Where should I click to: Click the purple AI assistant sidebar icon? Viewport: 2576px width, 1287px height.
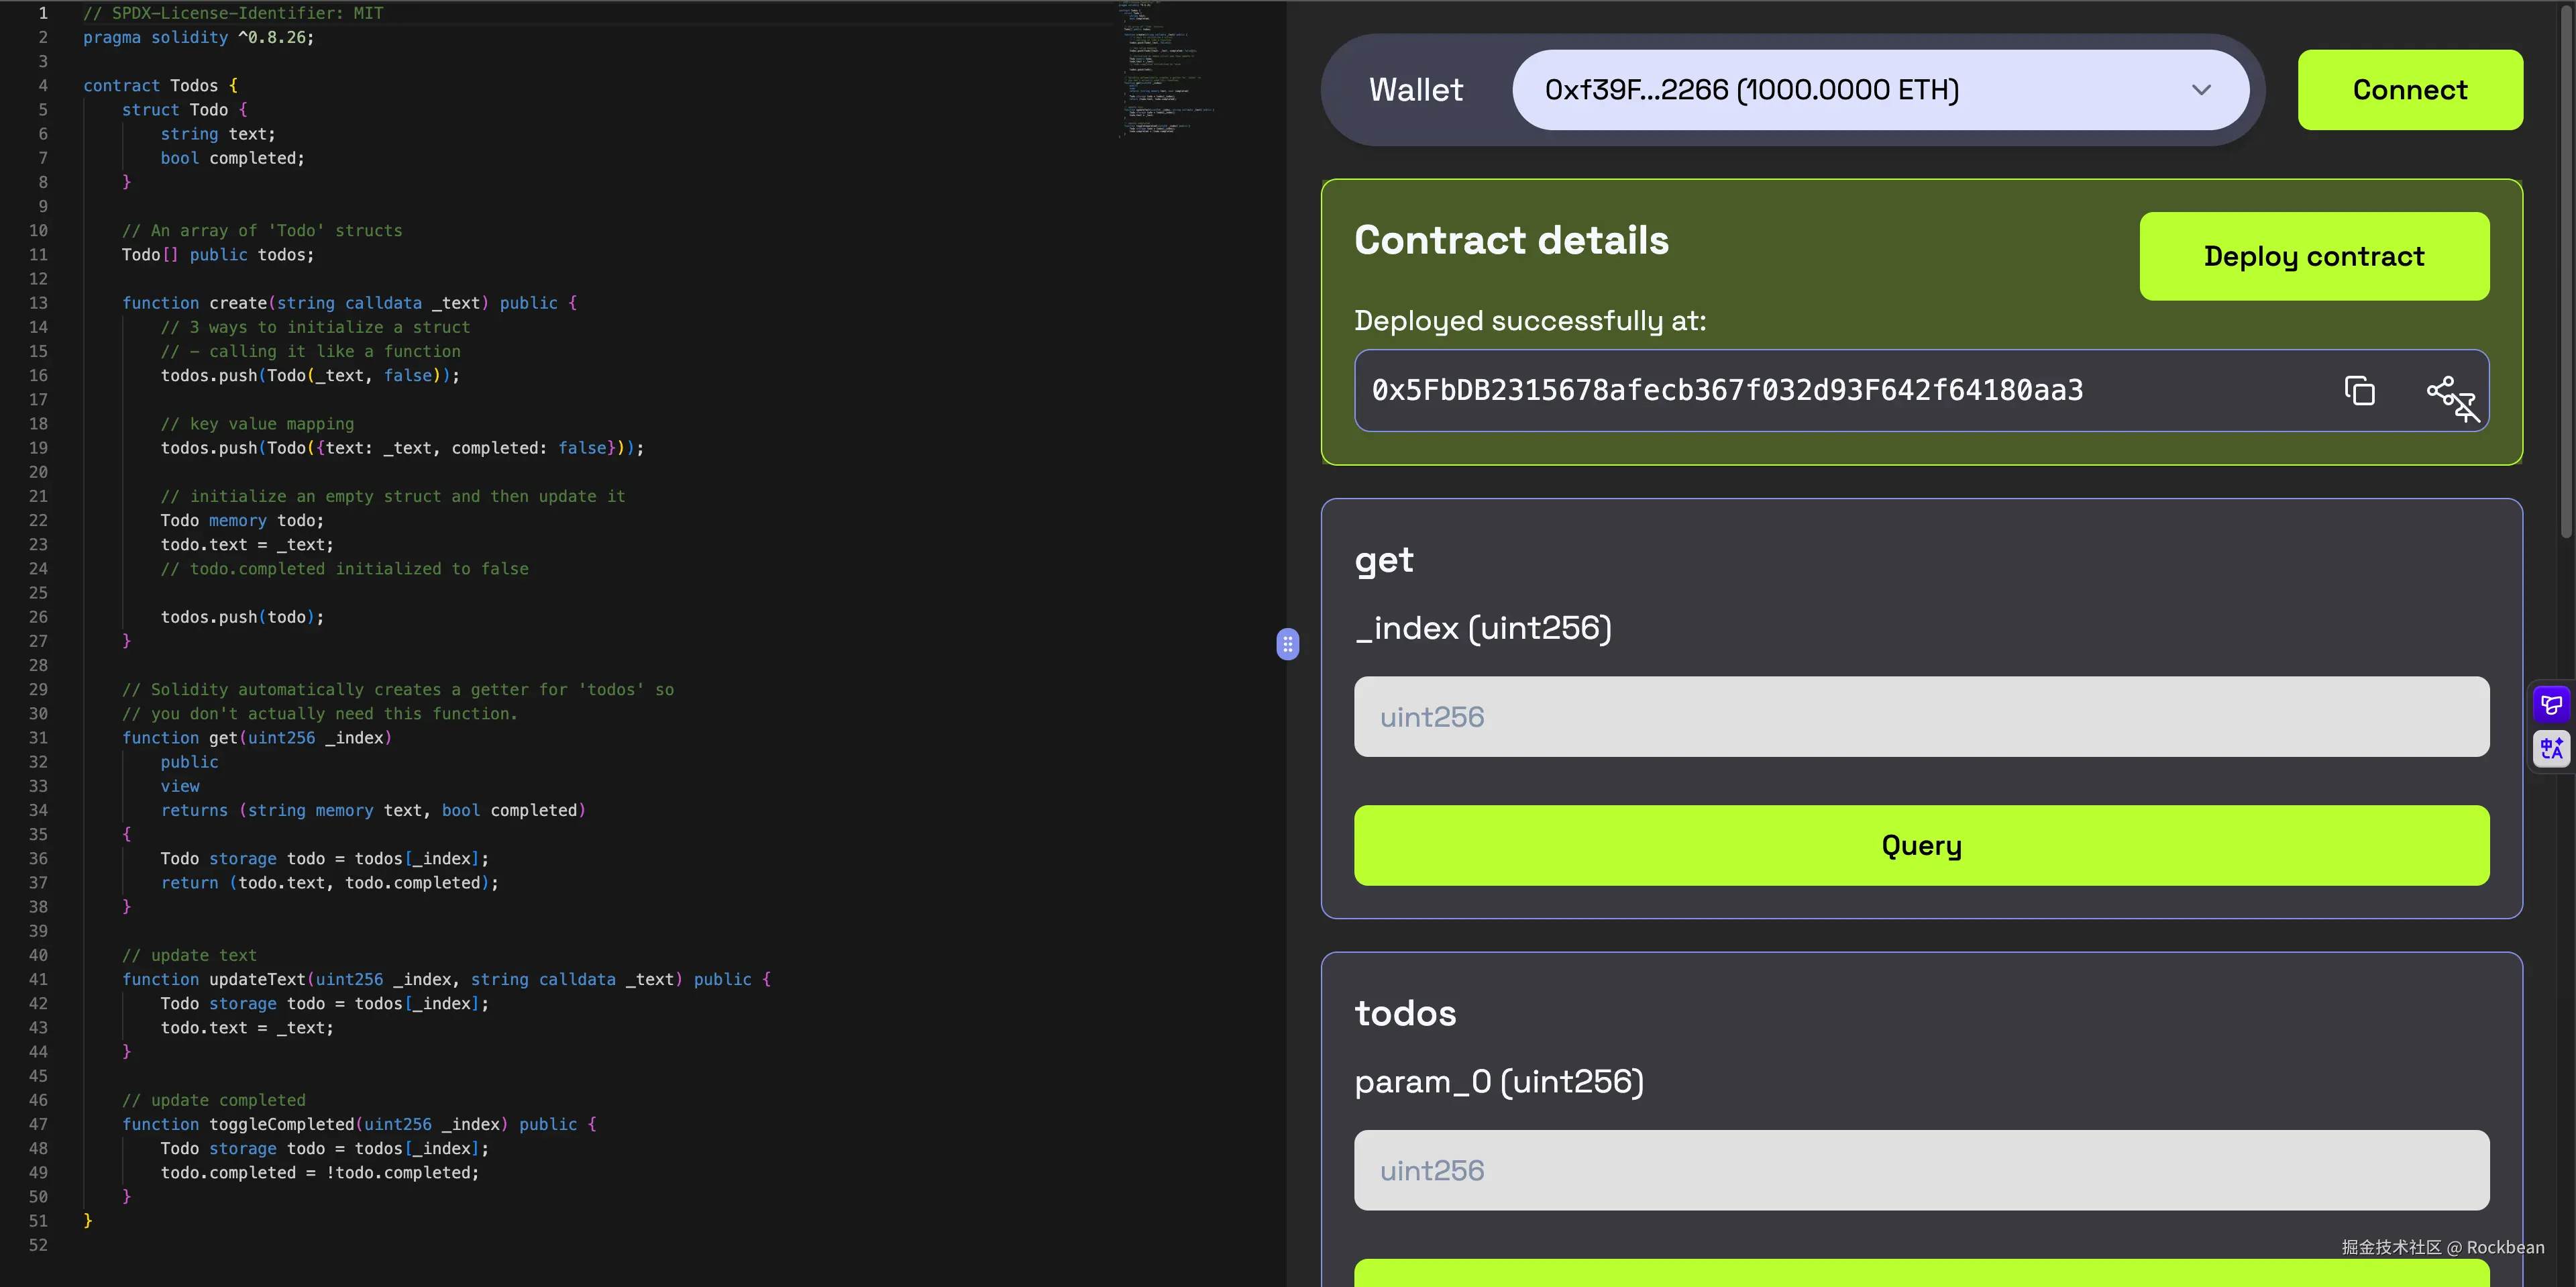click(x=2551, y=705)
